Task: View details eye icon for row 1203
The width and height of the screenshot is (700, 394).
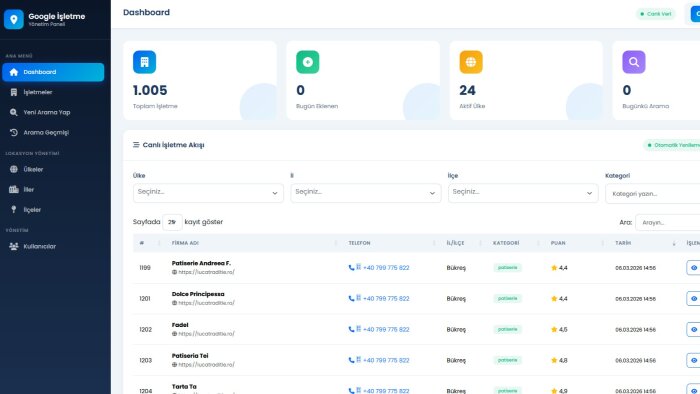Action: (x=693, y=360)
